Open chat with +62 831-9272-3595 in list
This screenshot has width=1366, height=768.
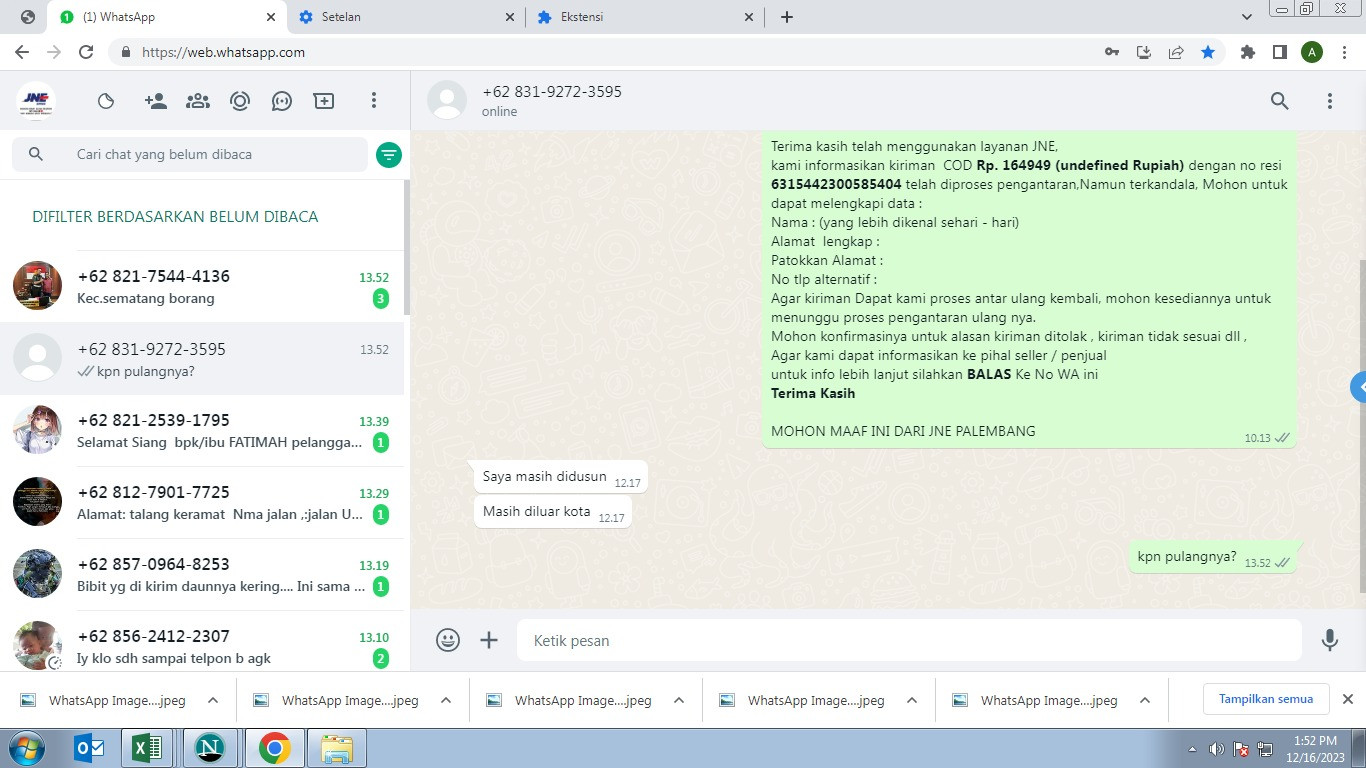pyautogui.click(x=202, y=358)
